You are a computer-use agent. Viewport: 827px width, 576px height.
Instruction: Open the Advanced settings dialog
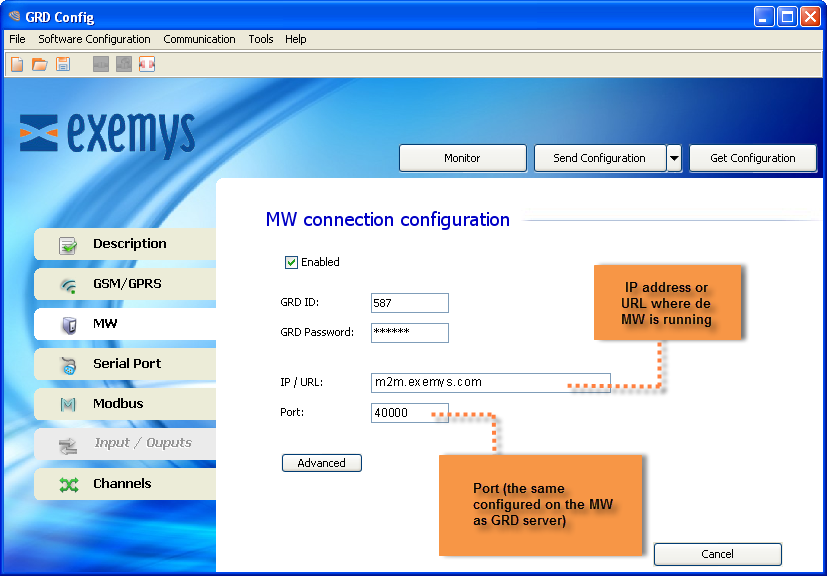tap(321, 462)
